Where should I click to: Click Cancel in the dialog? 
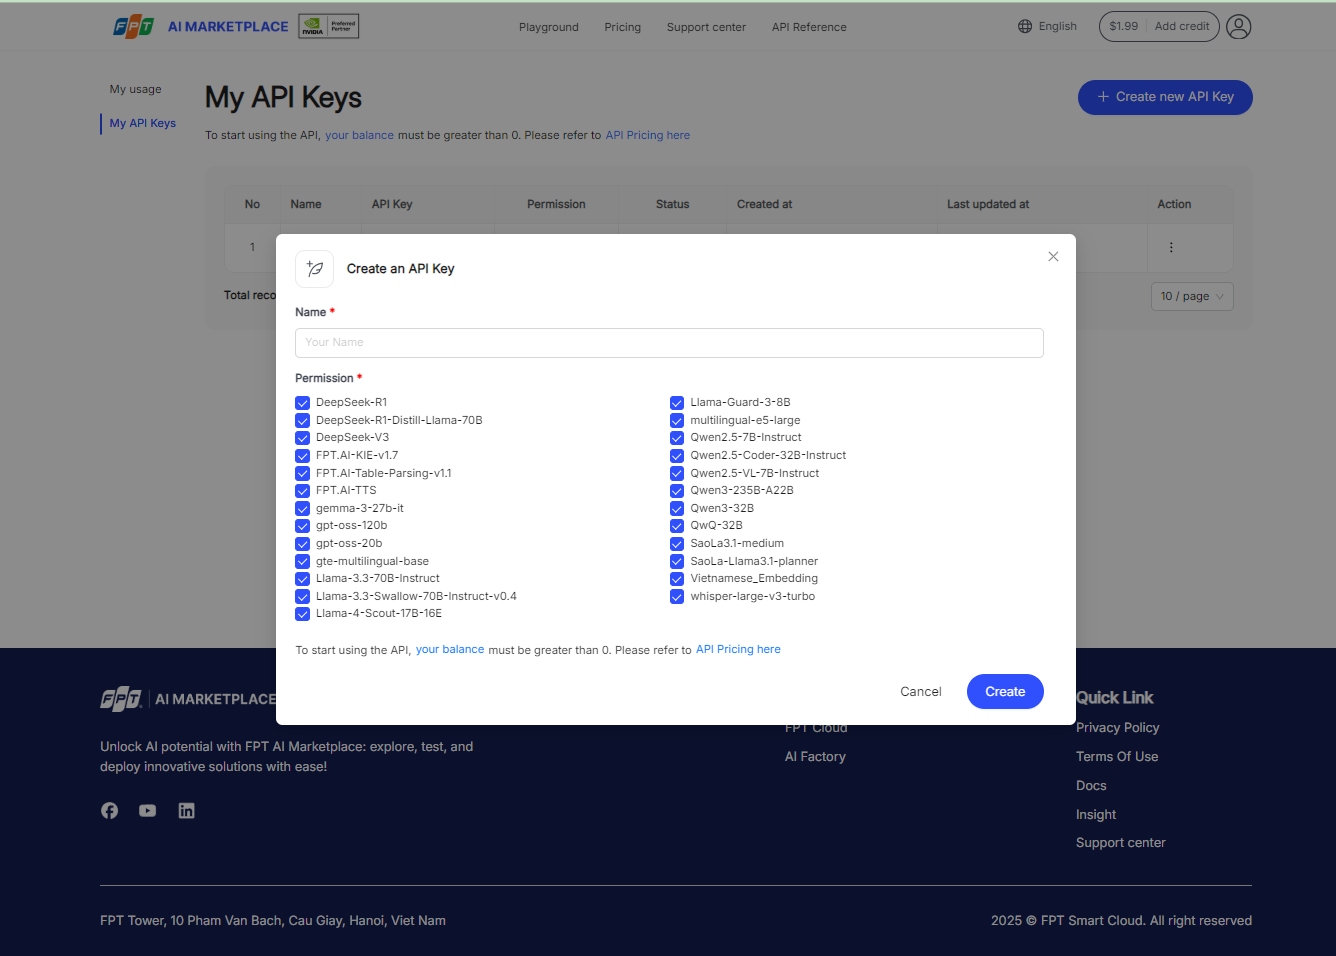[921, 692]
